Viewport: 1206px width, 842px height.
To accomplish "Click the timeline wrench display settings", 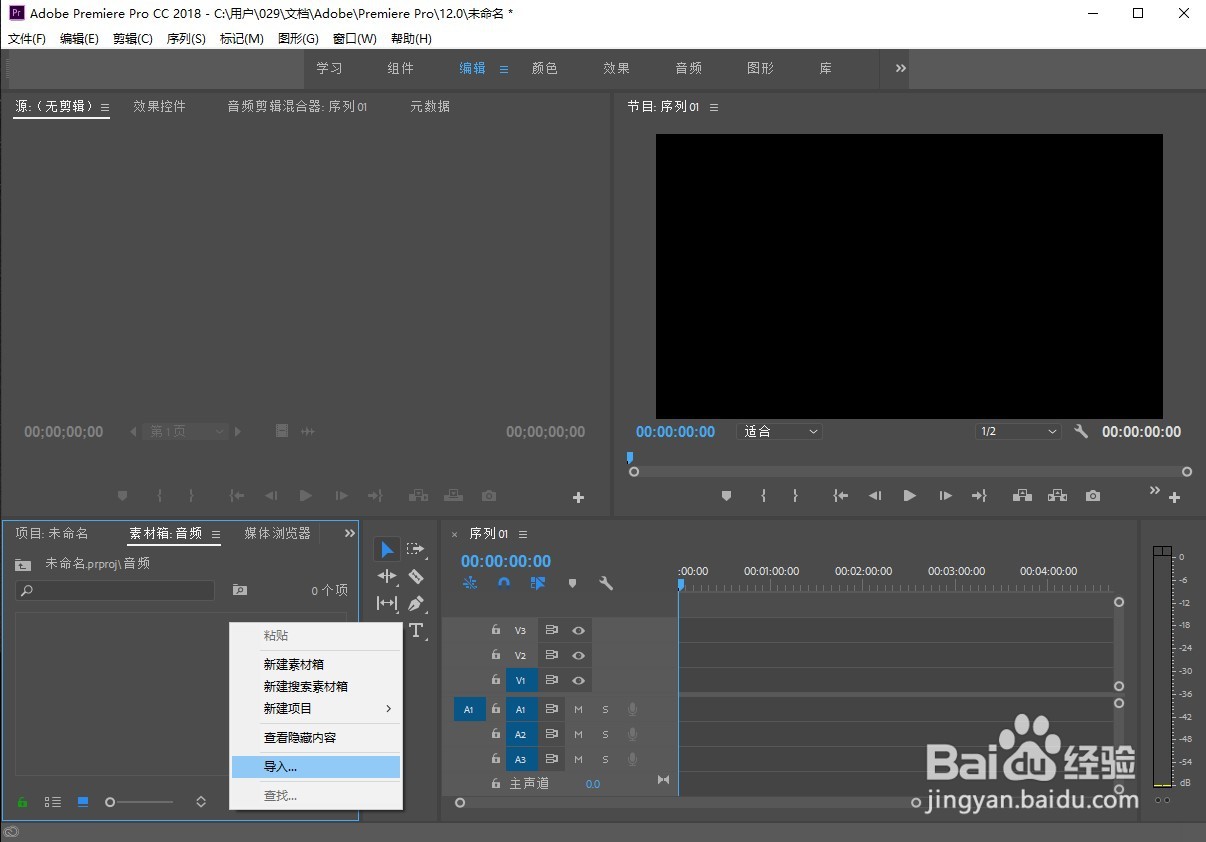I will point(605,583).
